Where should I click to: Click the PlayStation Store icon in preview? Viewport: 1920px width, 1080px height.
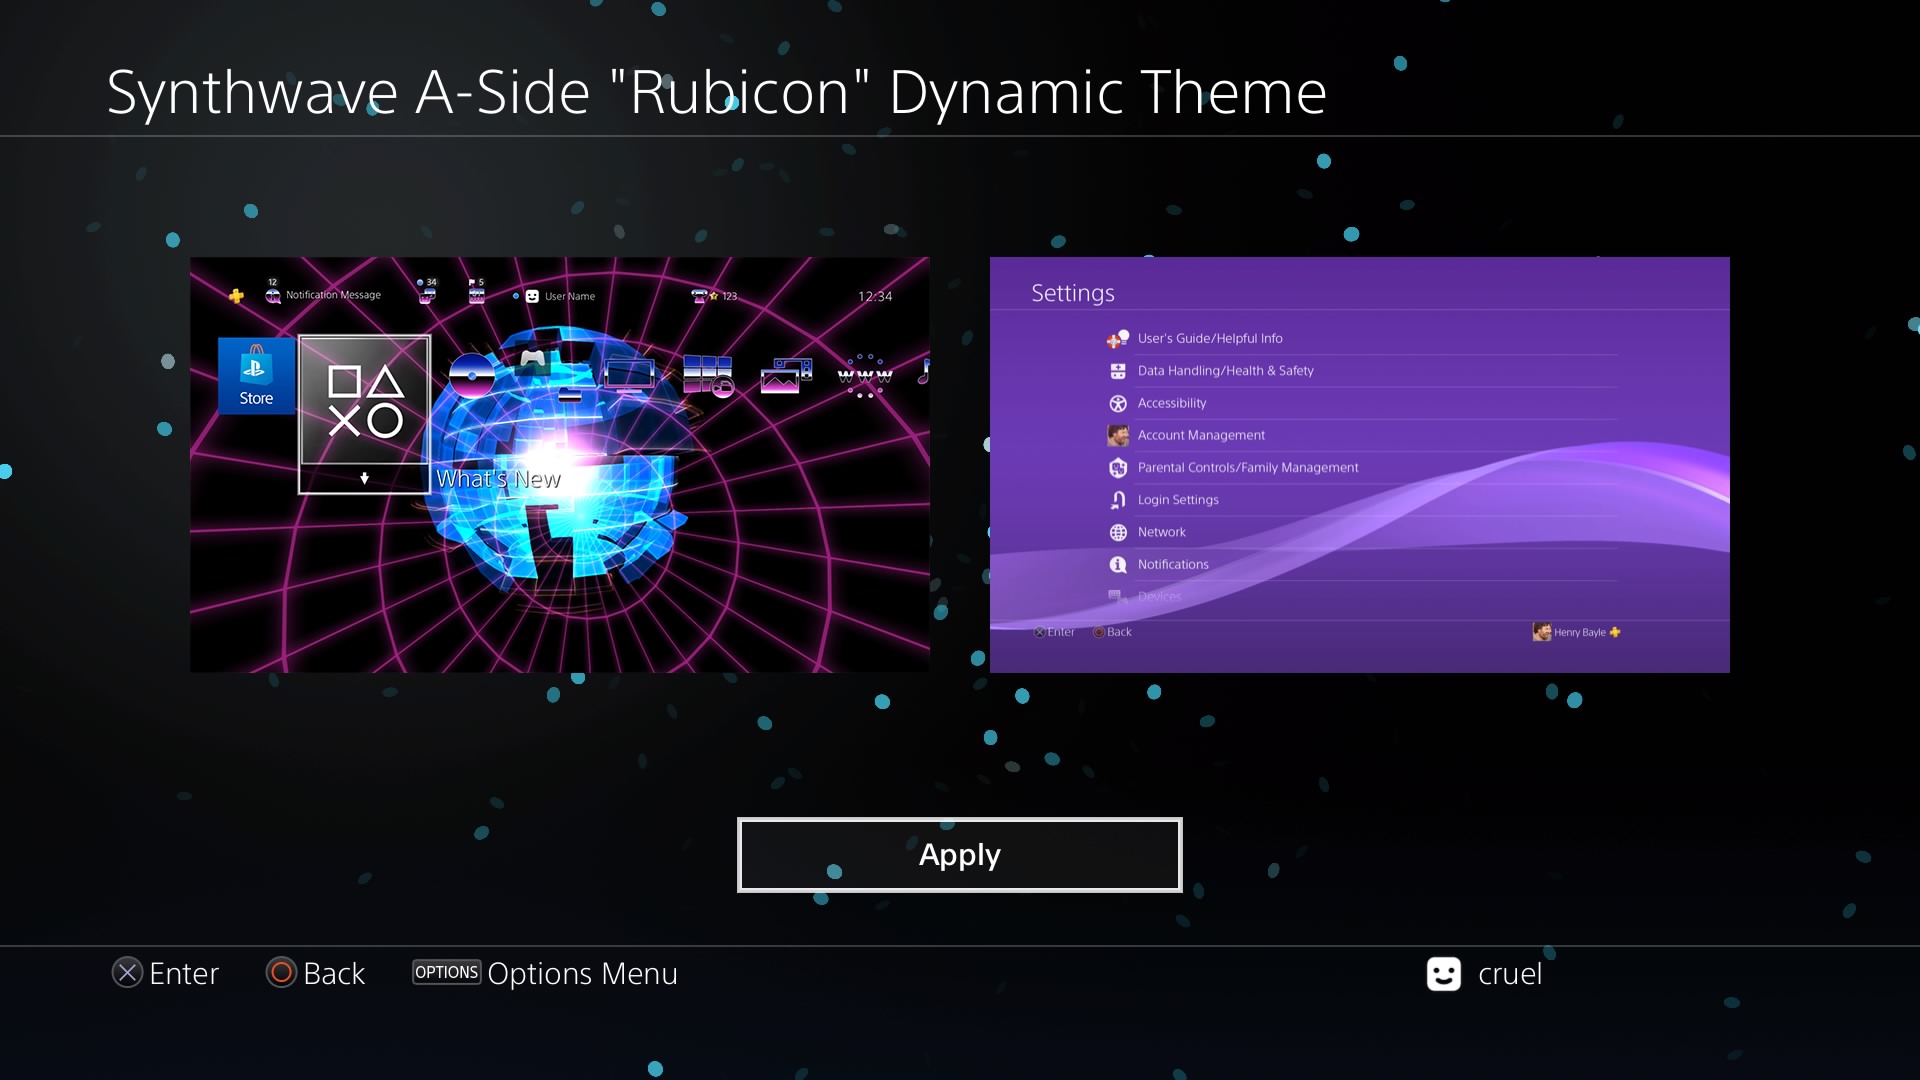click(x=256, y=375)
